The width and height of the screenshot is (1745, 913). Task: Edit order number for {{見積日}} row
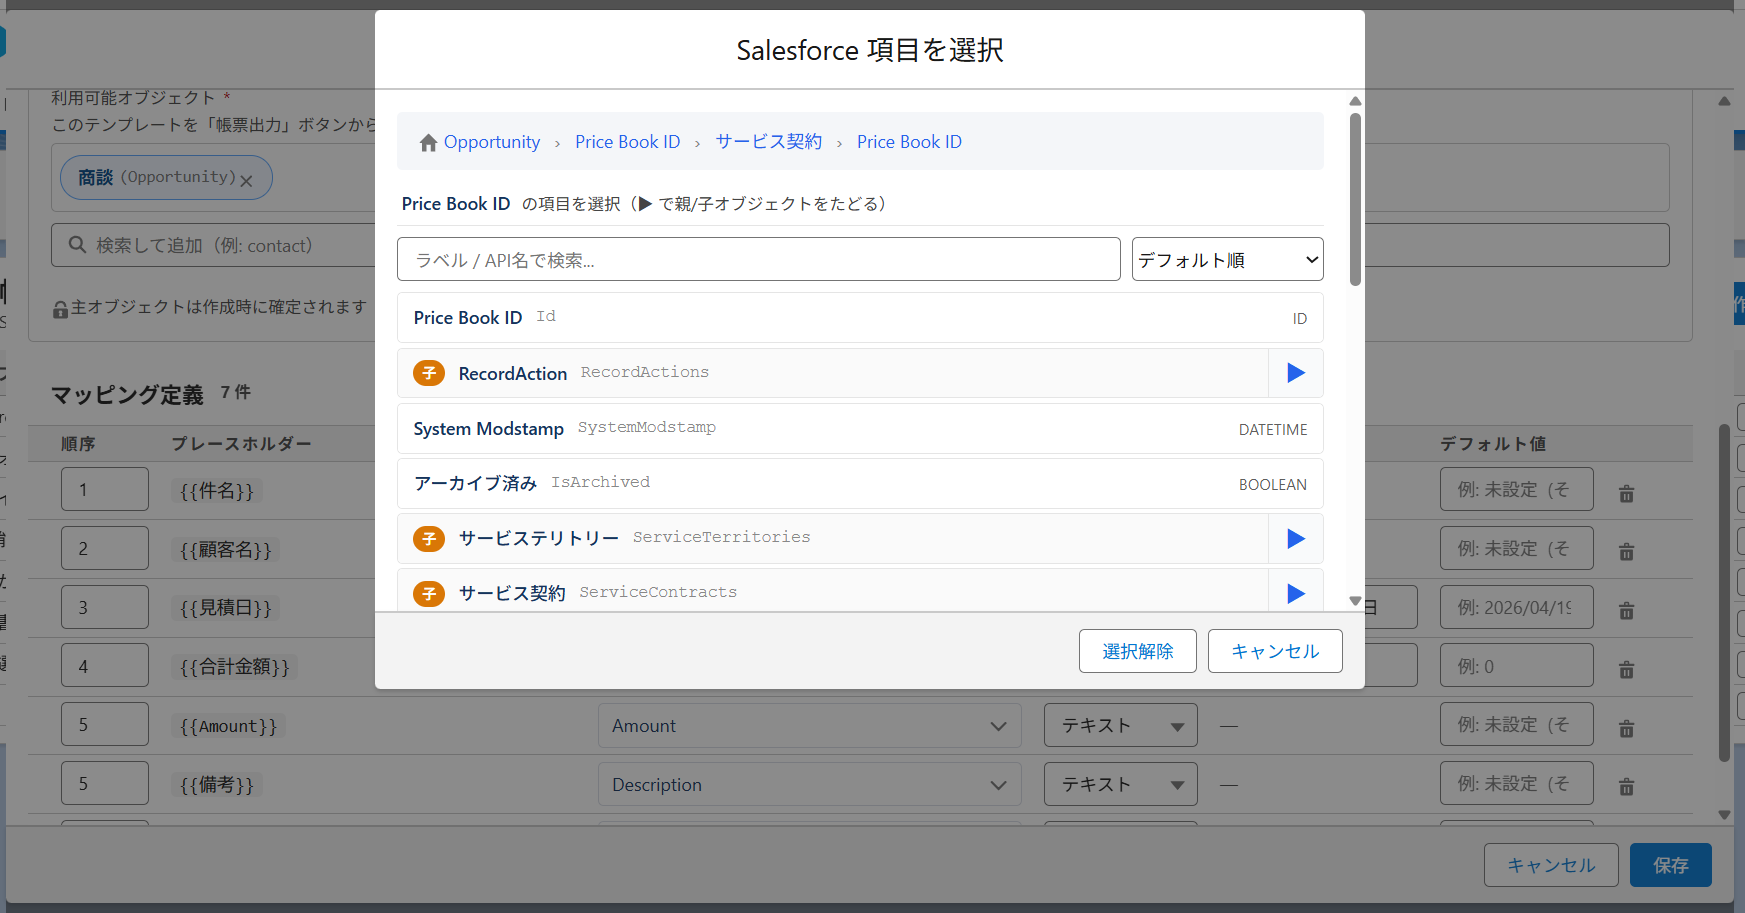tap(105, 607)
